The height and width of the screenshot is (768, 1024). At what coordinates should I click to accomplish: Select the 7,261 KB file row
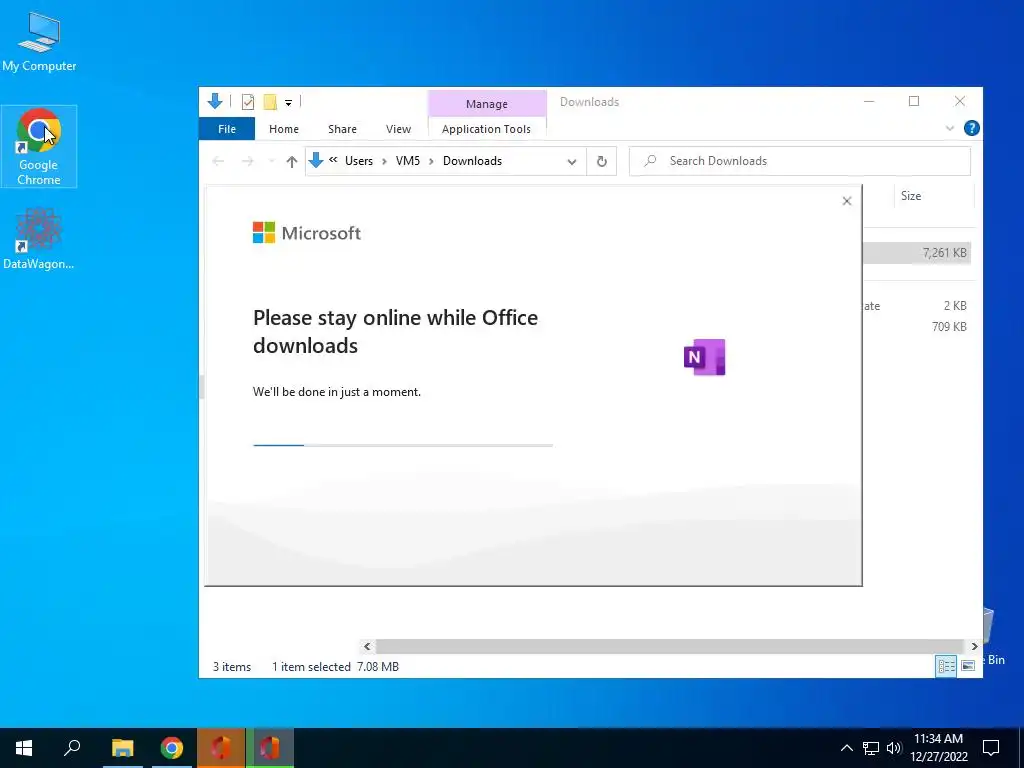(917, 253)
